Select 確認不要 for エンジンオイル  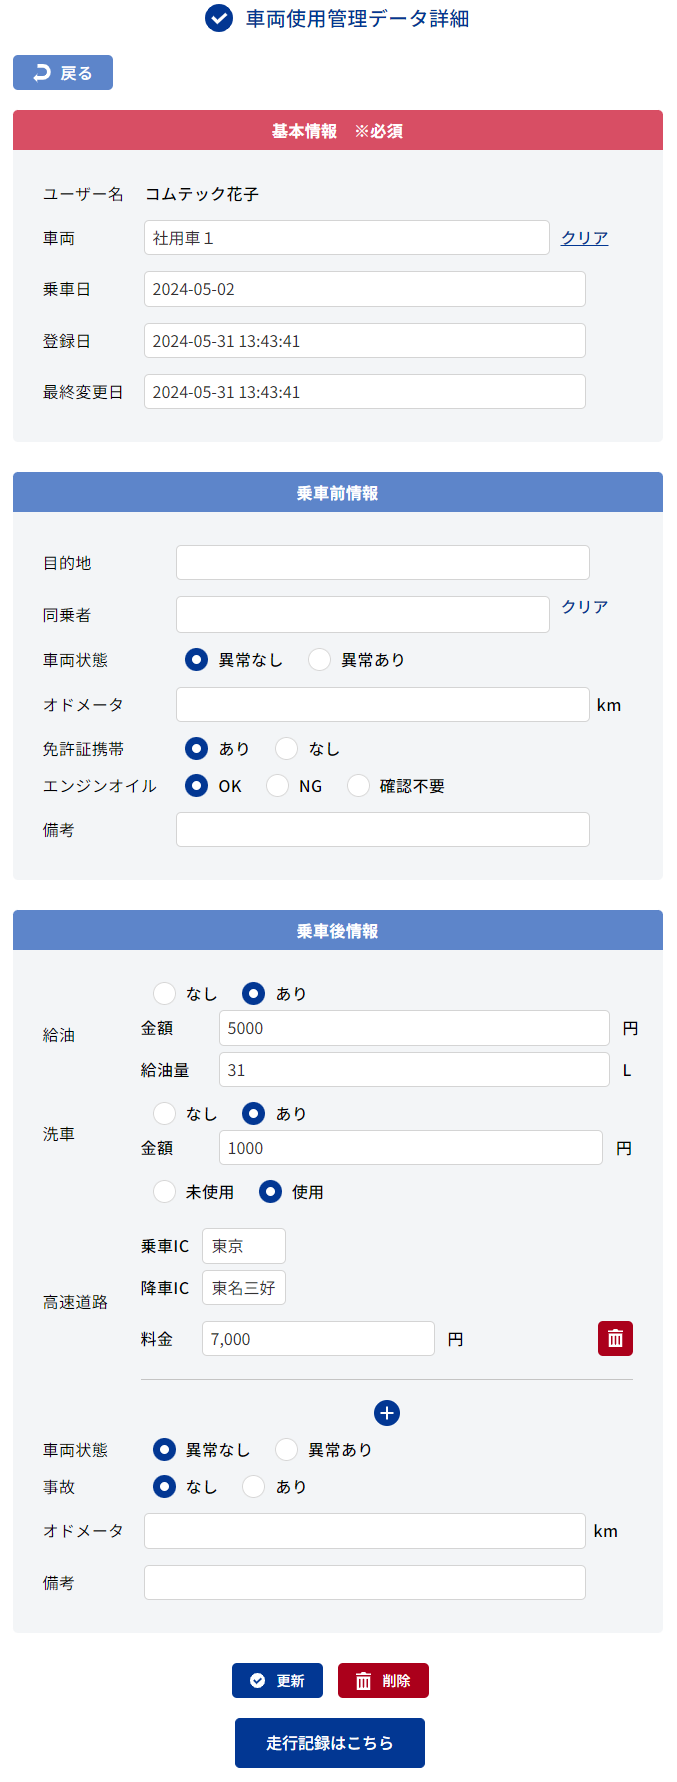tap(358, 786)
